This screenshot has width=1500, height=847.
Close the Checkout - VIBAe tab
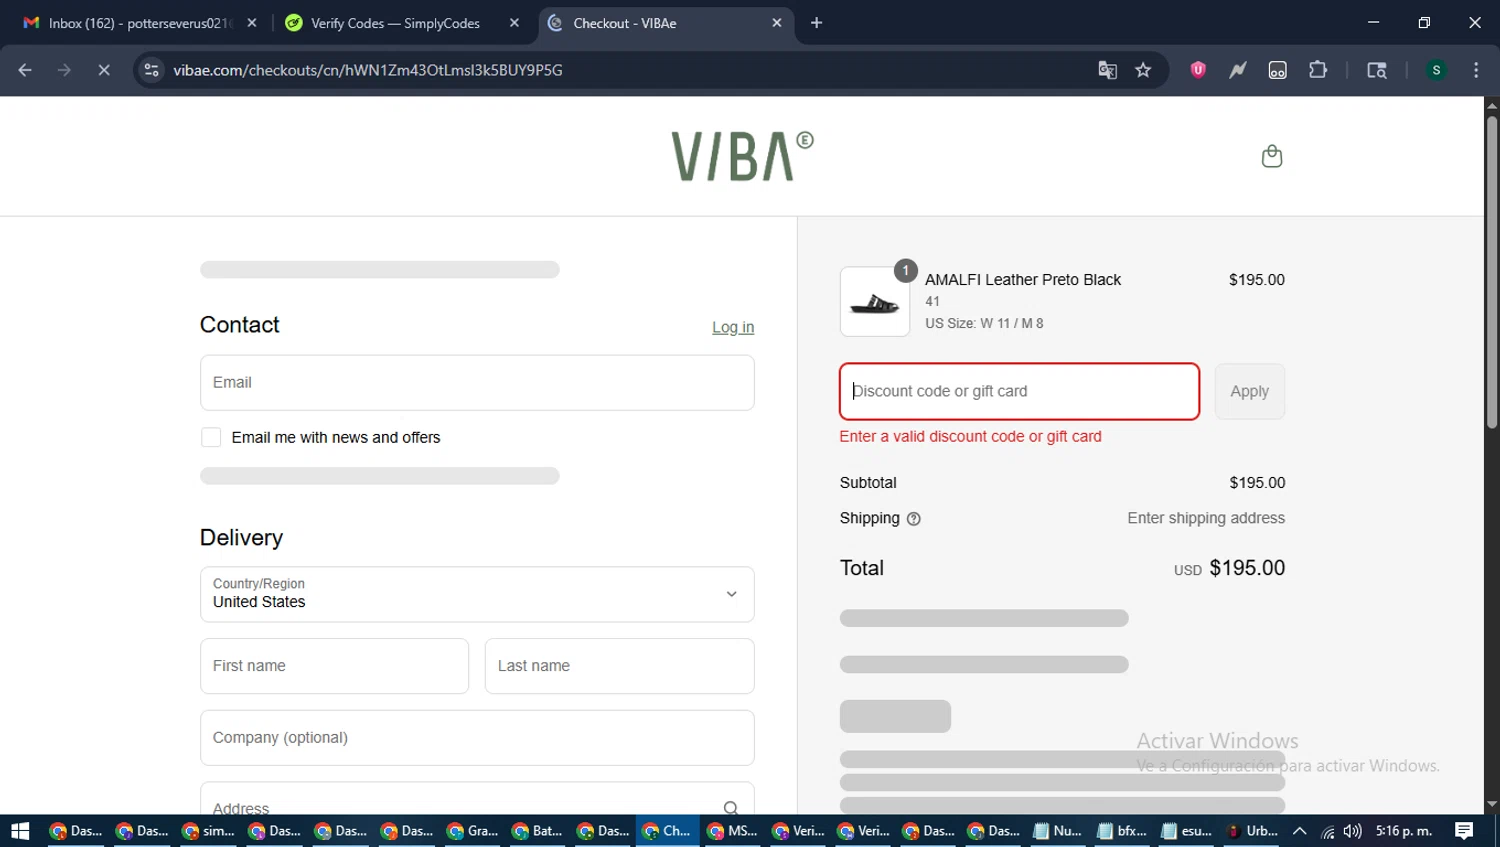[777, 23]
